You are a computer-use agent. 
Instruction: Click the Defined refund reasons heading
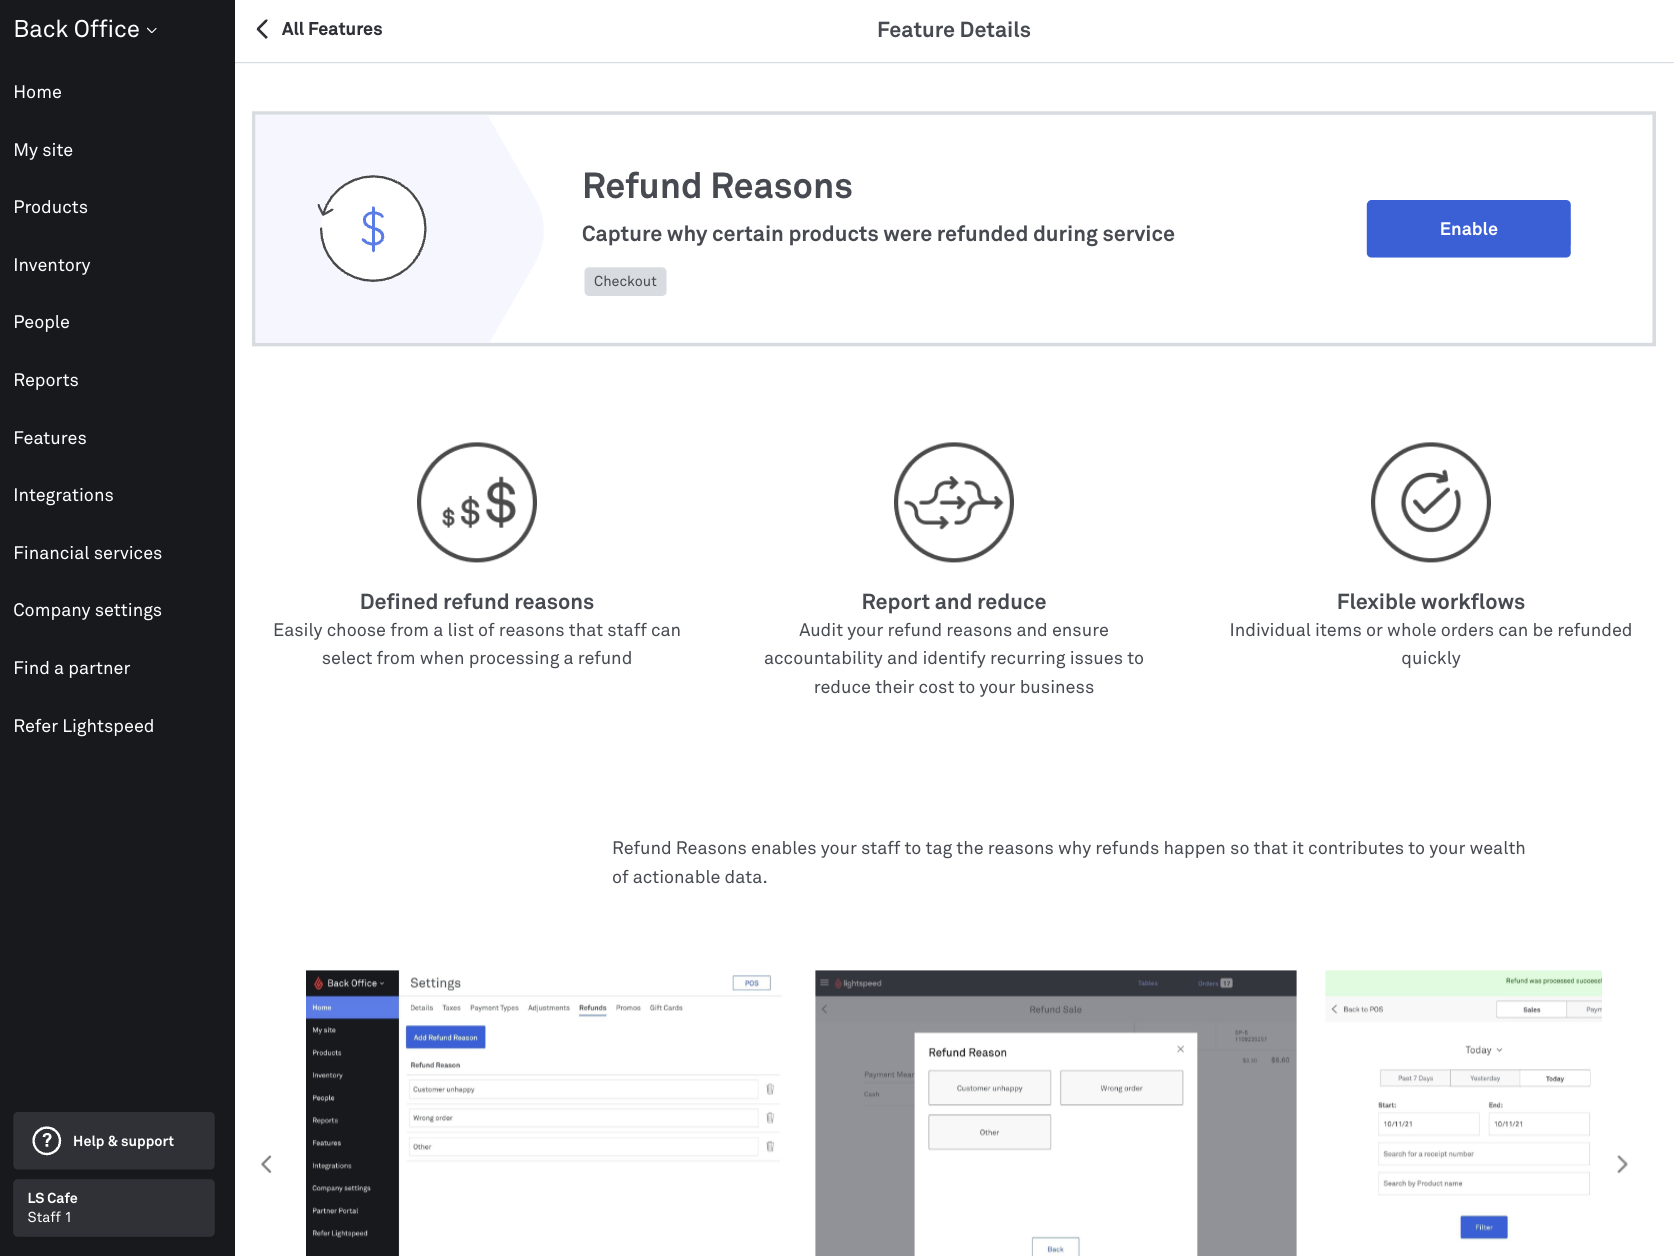tap(477, 602)
